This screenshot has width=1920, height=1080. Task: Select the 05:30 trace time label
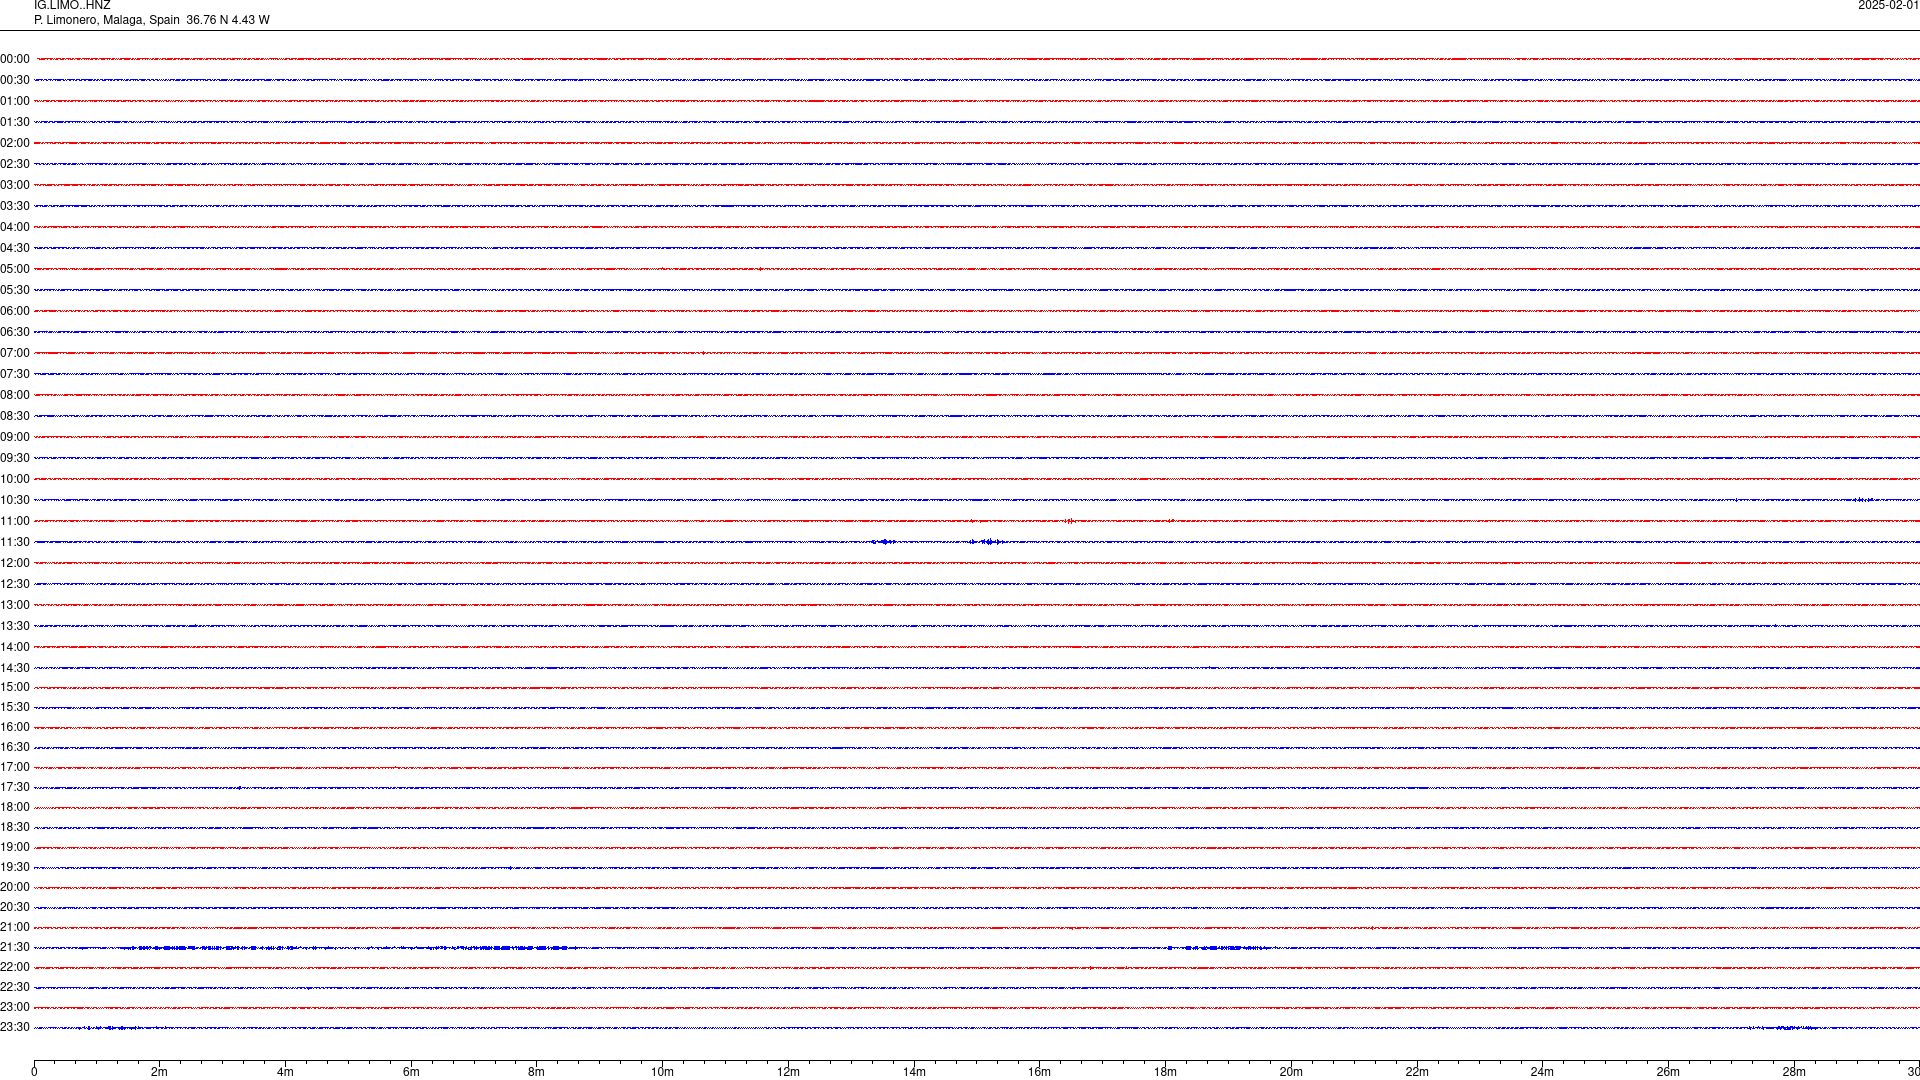click(x=15, y=290)
